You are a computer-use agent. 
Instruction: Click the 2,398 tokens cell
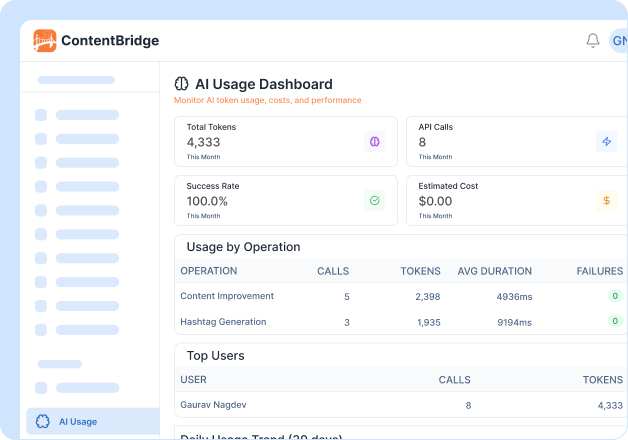428,297
